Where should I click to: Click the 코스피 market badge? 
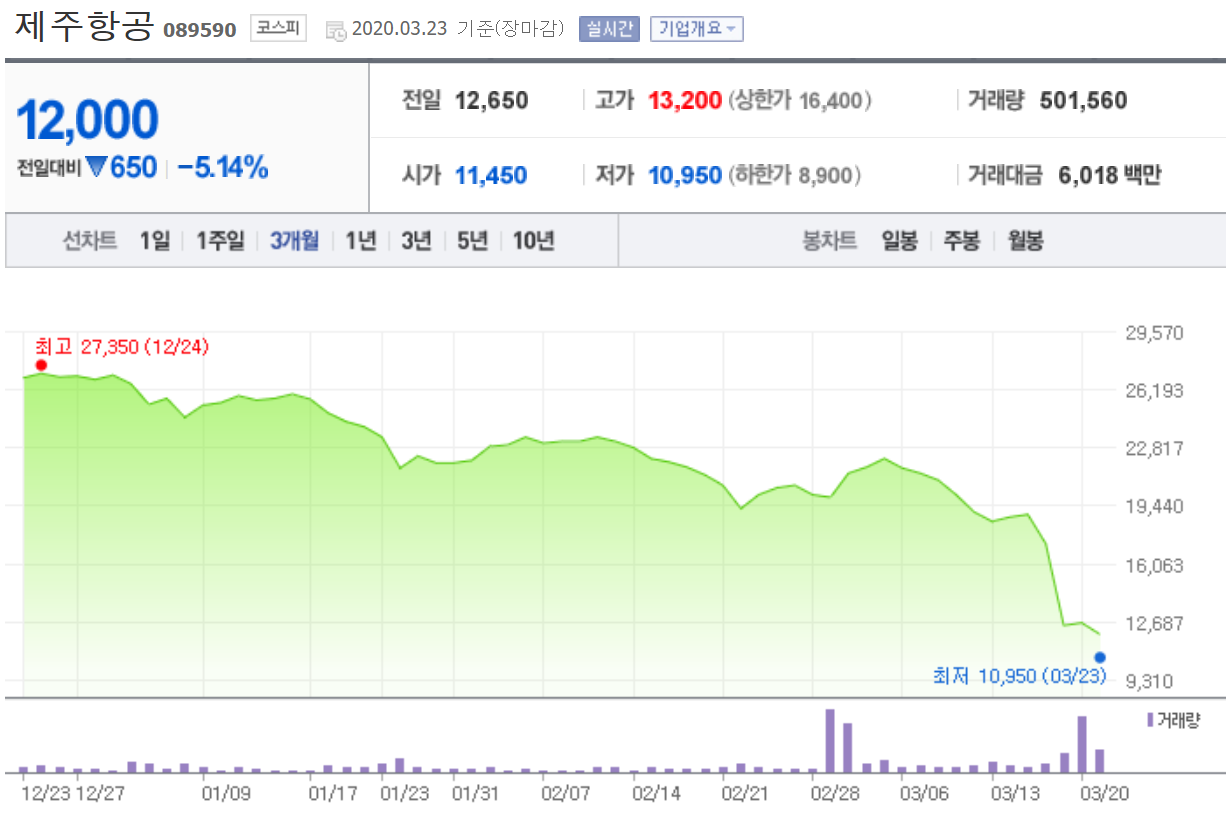277,29
